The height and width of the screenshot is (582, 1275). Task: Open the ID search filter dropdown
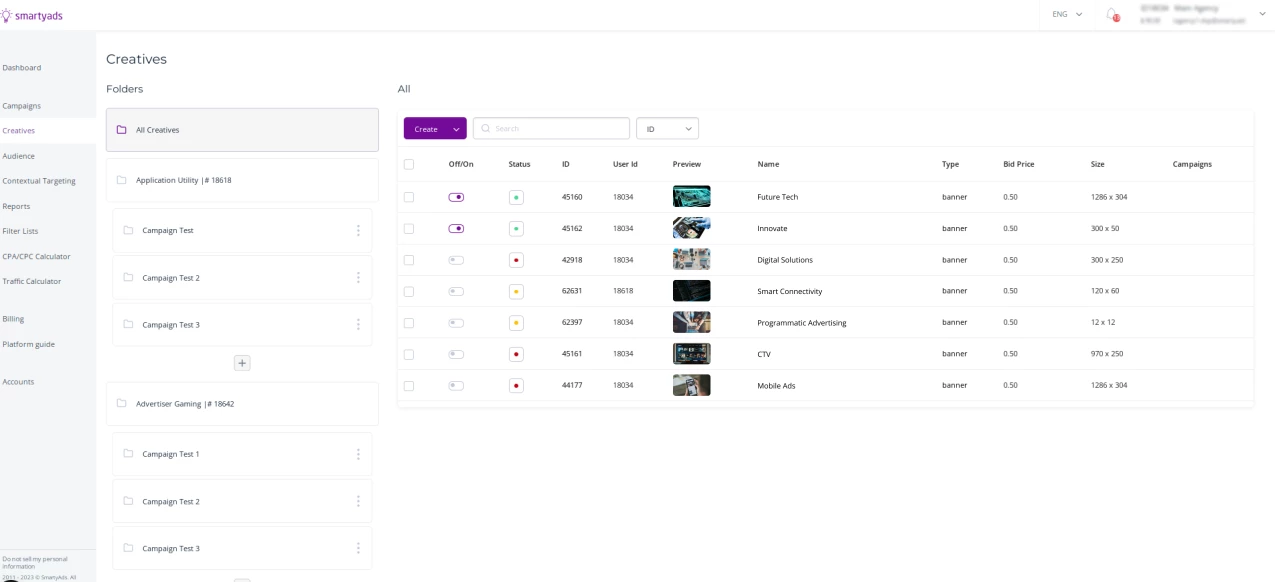(x=667, y=129)
